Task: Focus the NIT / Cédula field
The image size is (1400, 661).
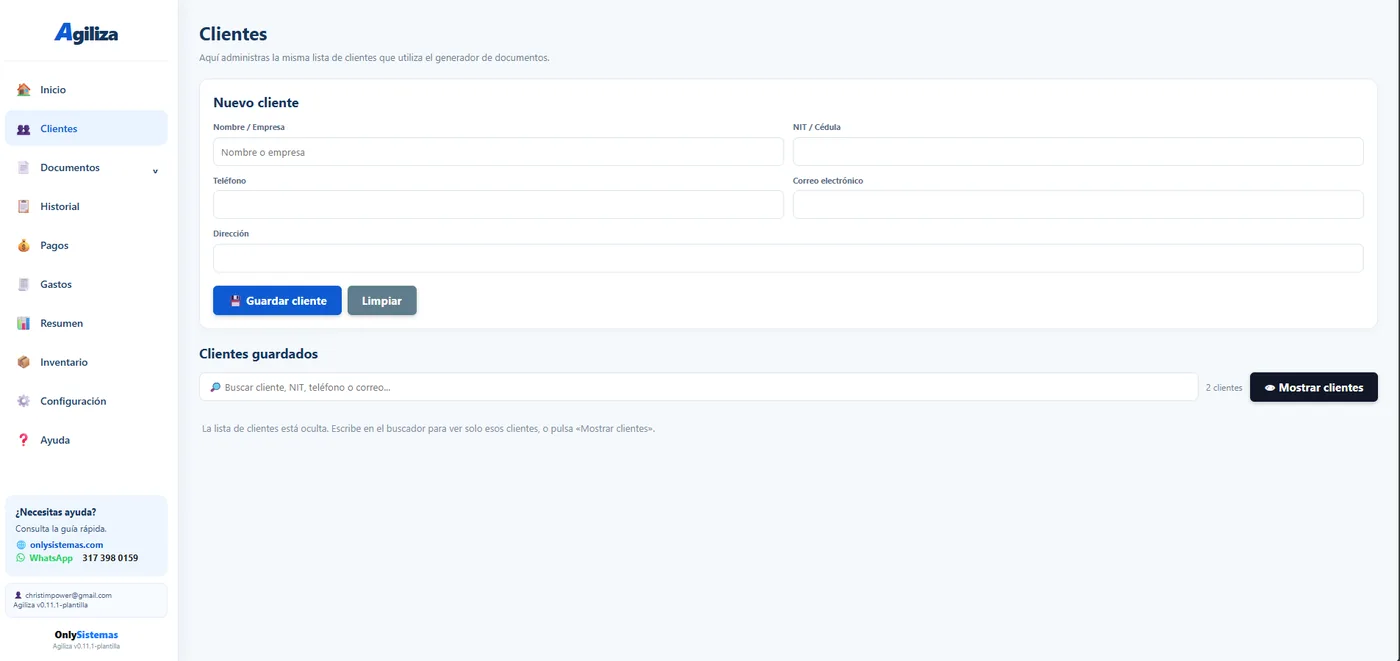Action: point(1078,152)
